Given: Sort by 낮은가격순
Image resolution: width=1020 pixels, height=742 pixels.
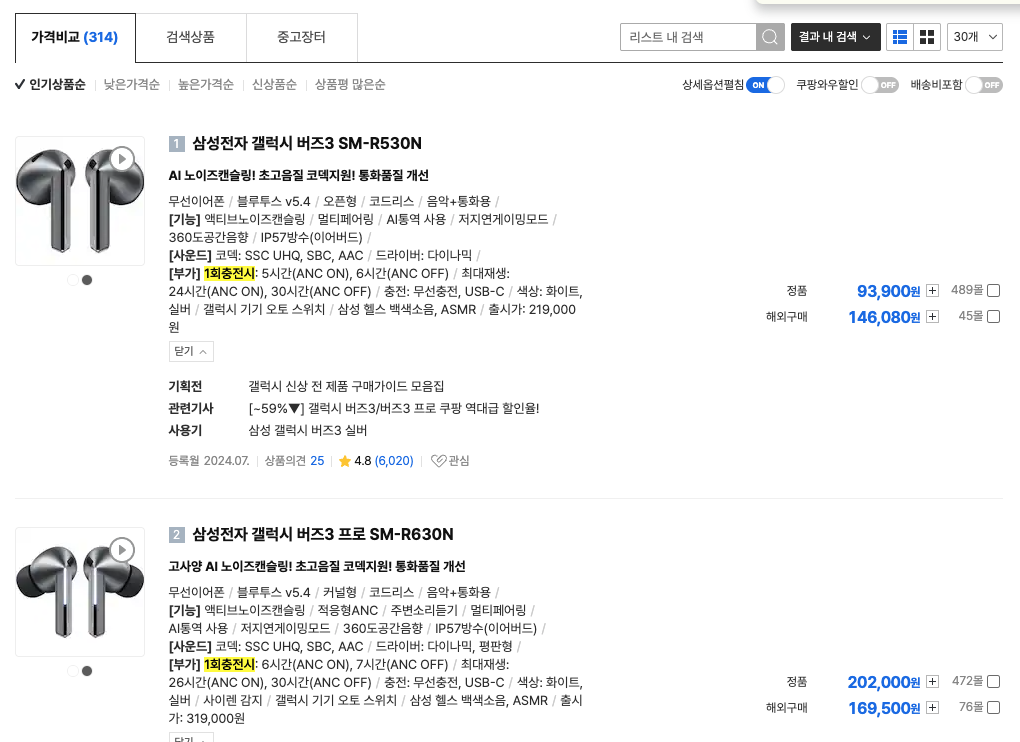Looking at the screenshot, I should click(x=131, y=85).
